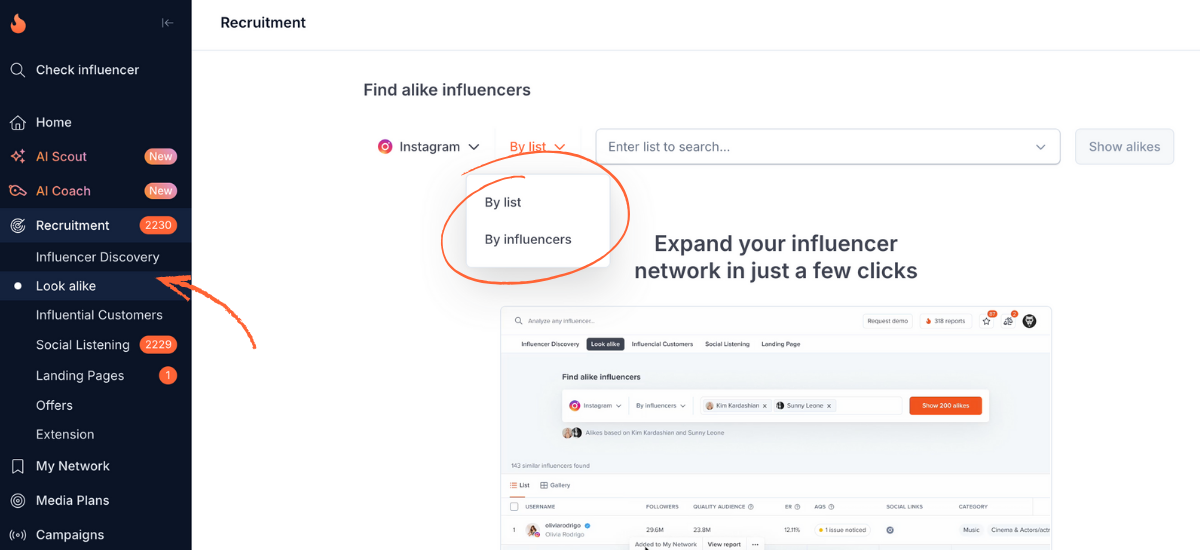Expand the list search dropdown arrow

point(1040,147)
